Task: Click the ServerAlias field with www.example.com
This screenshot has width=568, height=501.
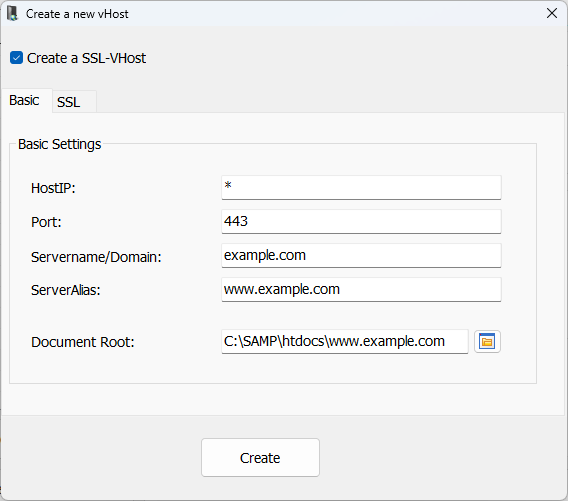Action: (x=361, y=289)
